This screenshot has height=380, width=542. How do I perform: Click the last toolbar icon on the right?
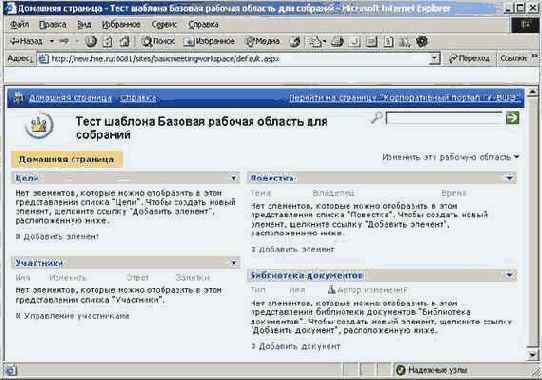(x=422, y=42)
